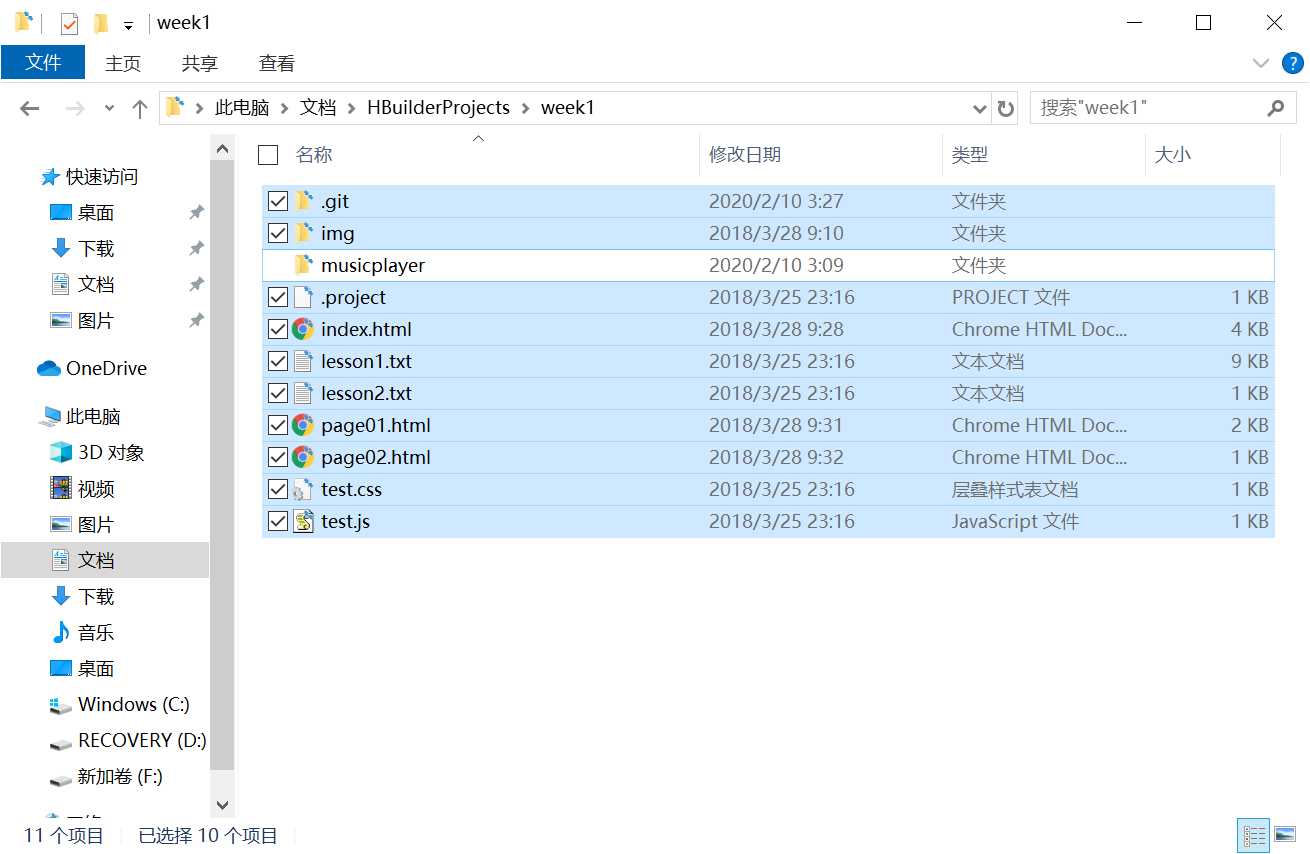The image size is (1310, 854).
Task: Click the script icon of test.js
Action: click(x=303, y=521)
